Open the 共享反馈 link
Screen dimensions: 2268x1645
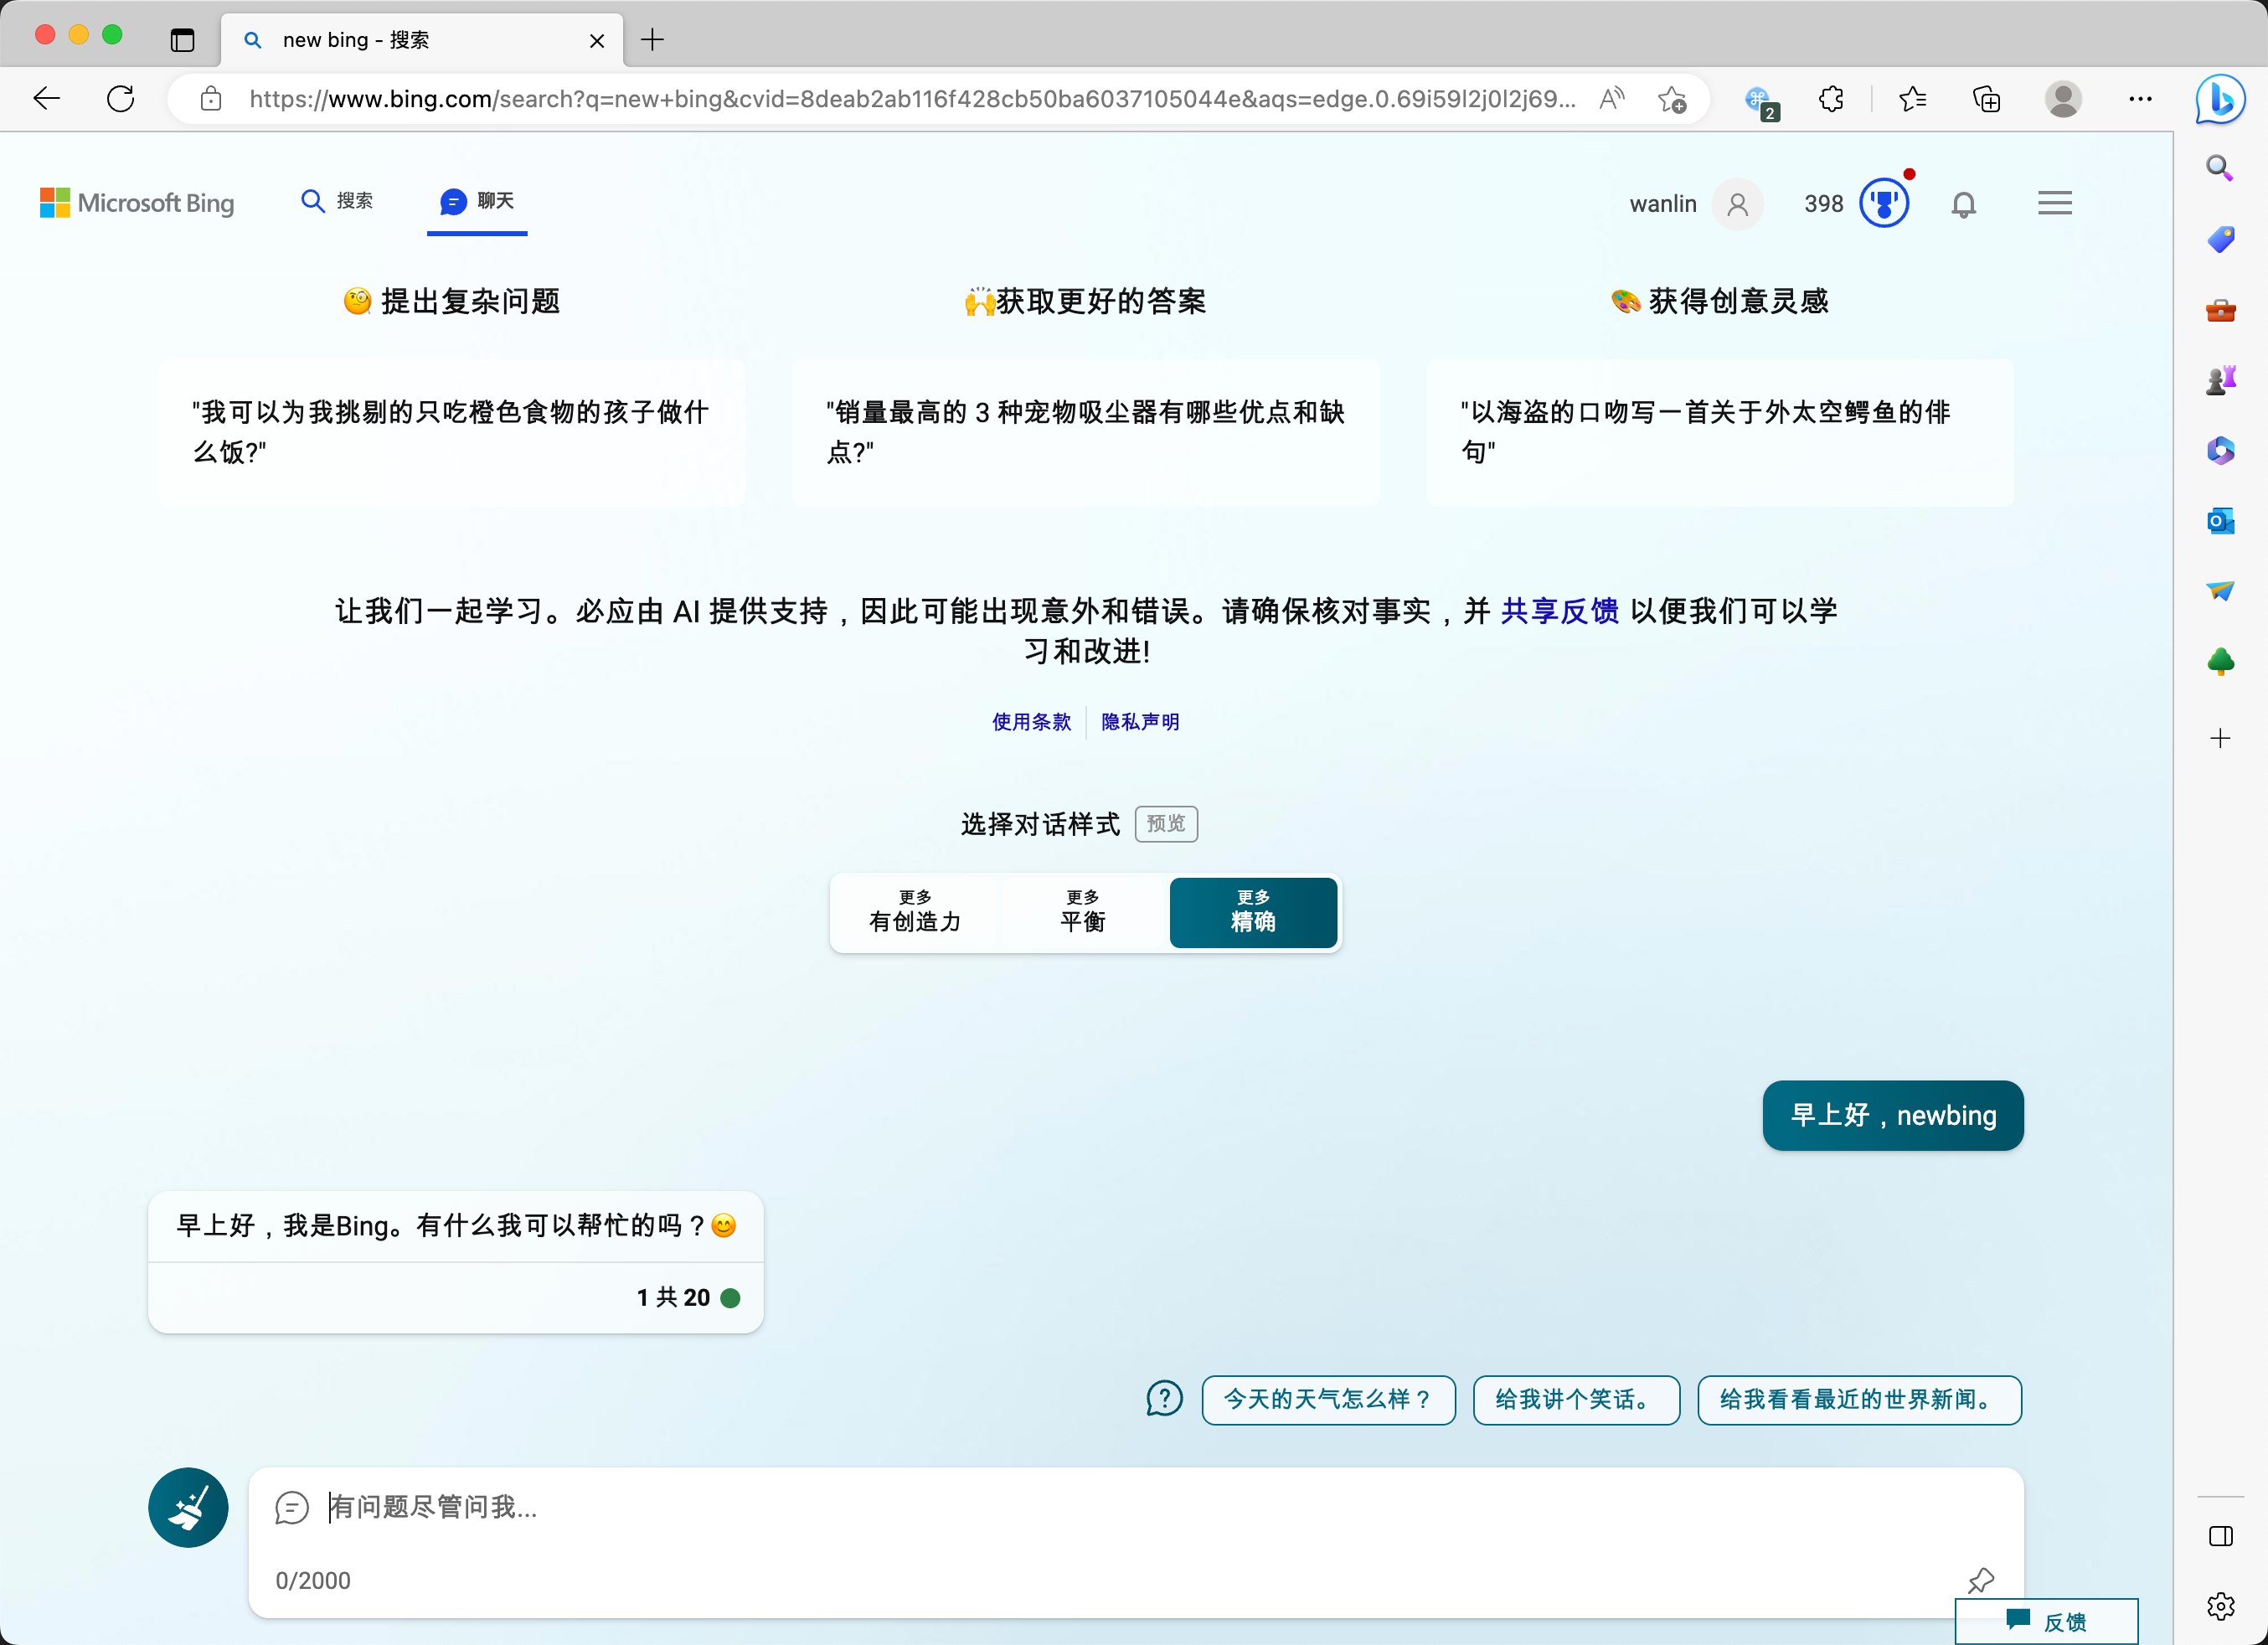1559,611
